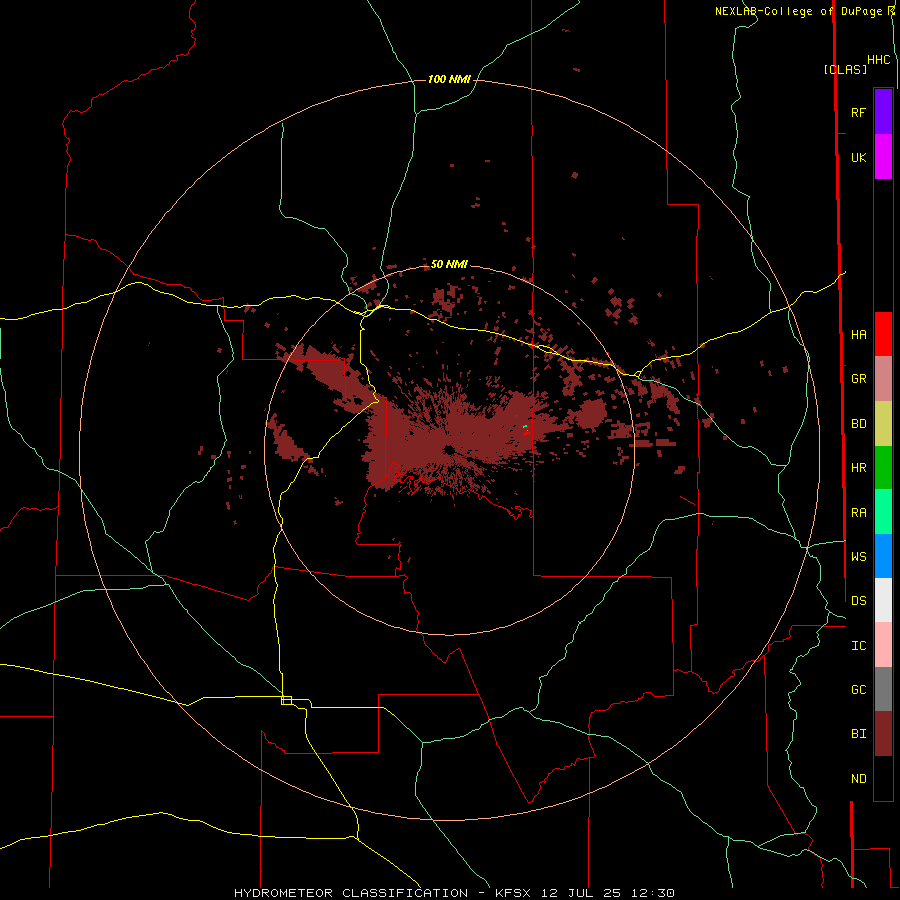This screenshot has width=900, height=900.
Task: Click the HA legend label
Action: click(x=858, y=334)
